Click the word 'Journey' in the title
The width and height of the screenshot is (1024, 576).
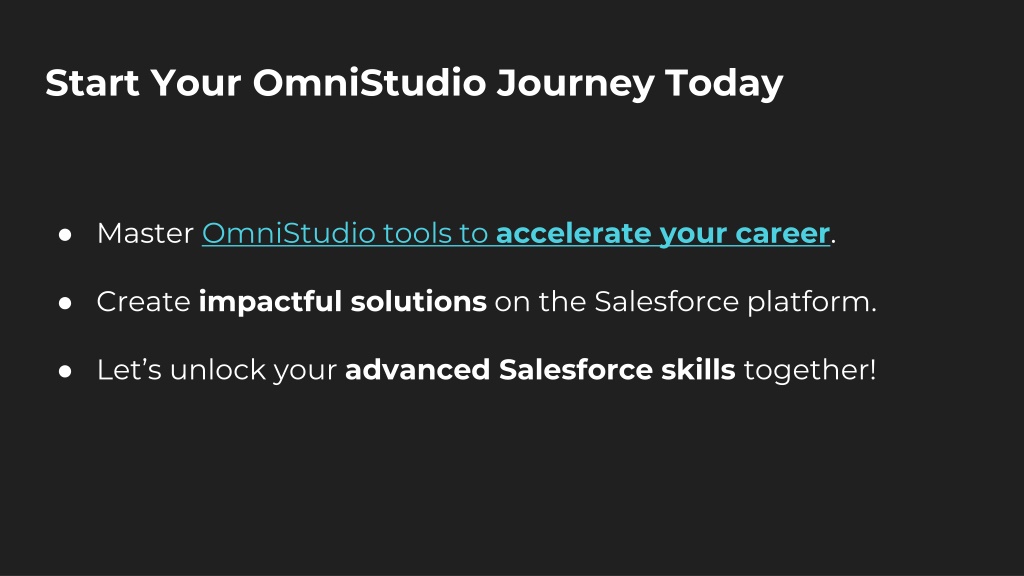click(575, 84)
